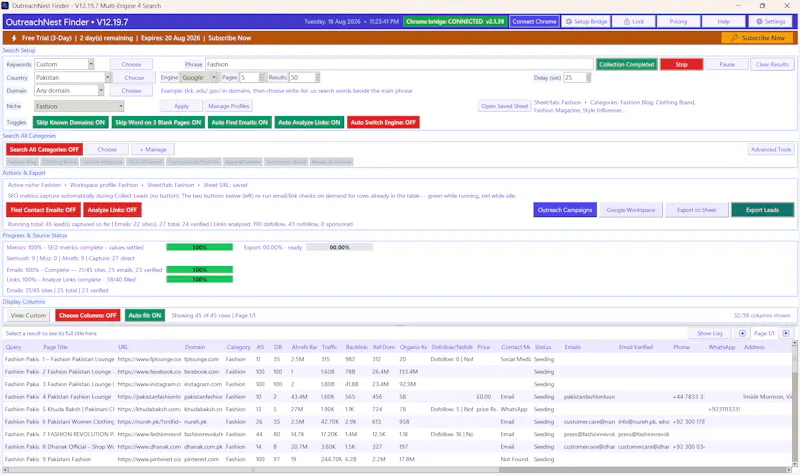800x475 pixels.
Task: Click Clear Results button
Action: [x=772, y=64]
